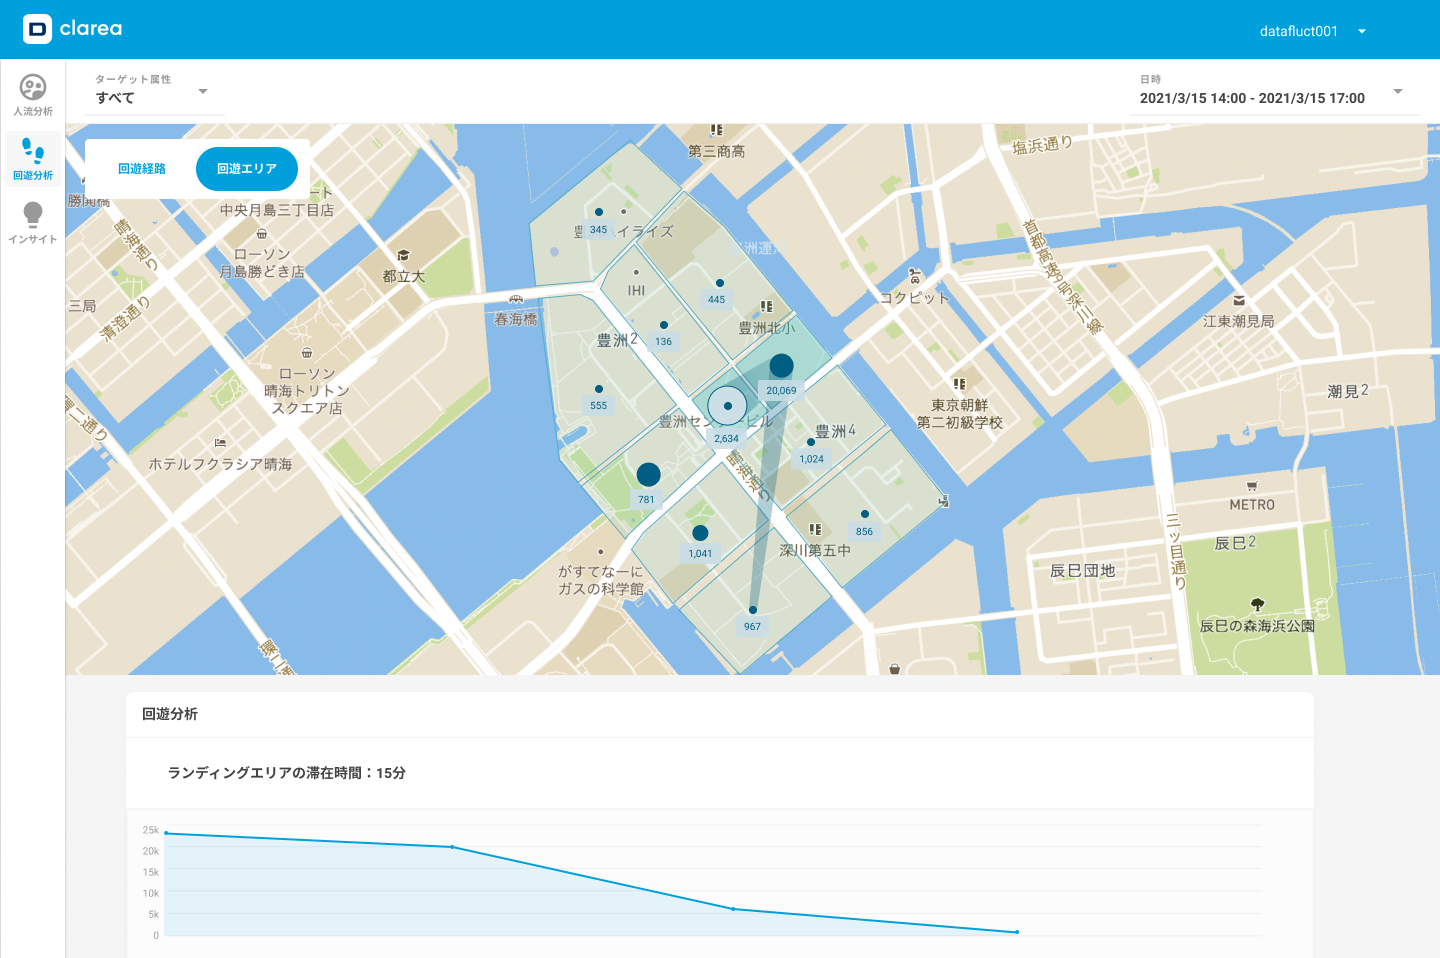This screenshot has height=958, width=1440.
Task: Select the 1,041 area marker
Action: point(700,533)
